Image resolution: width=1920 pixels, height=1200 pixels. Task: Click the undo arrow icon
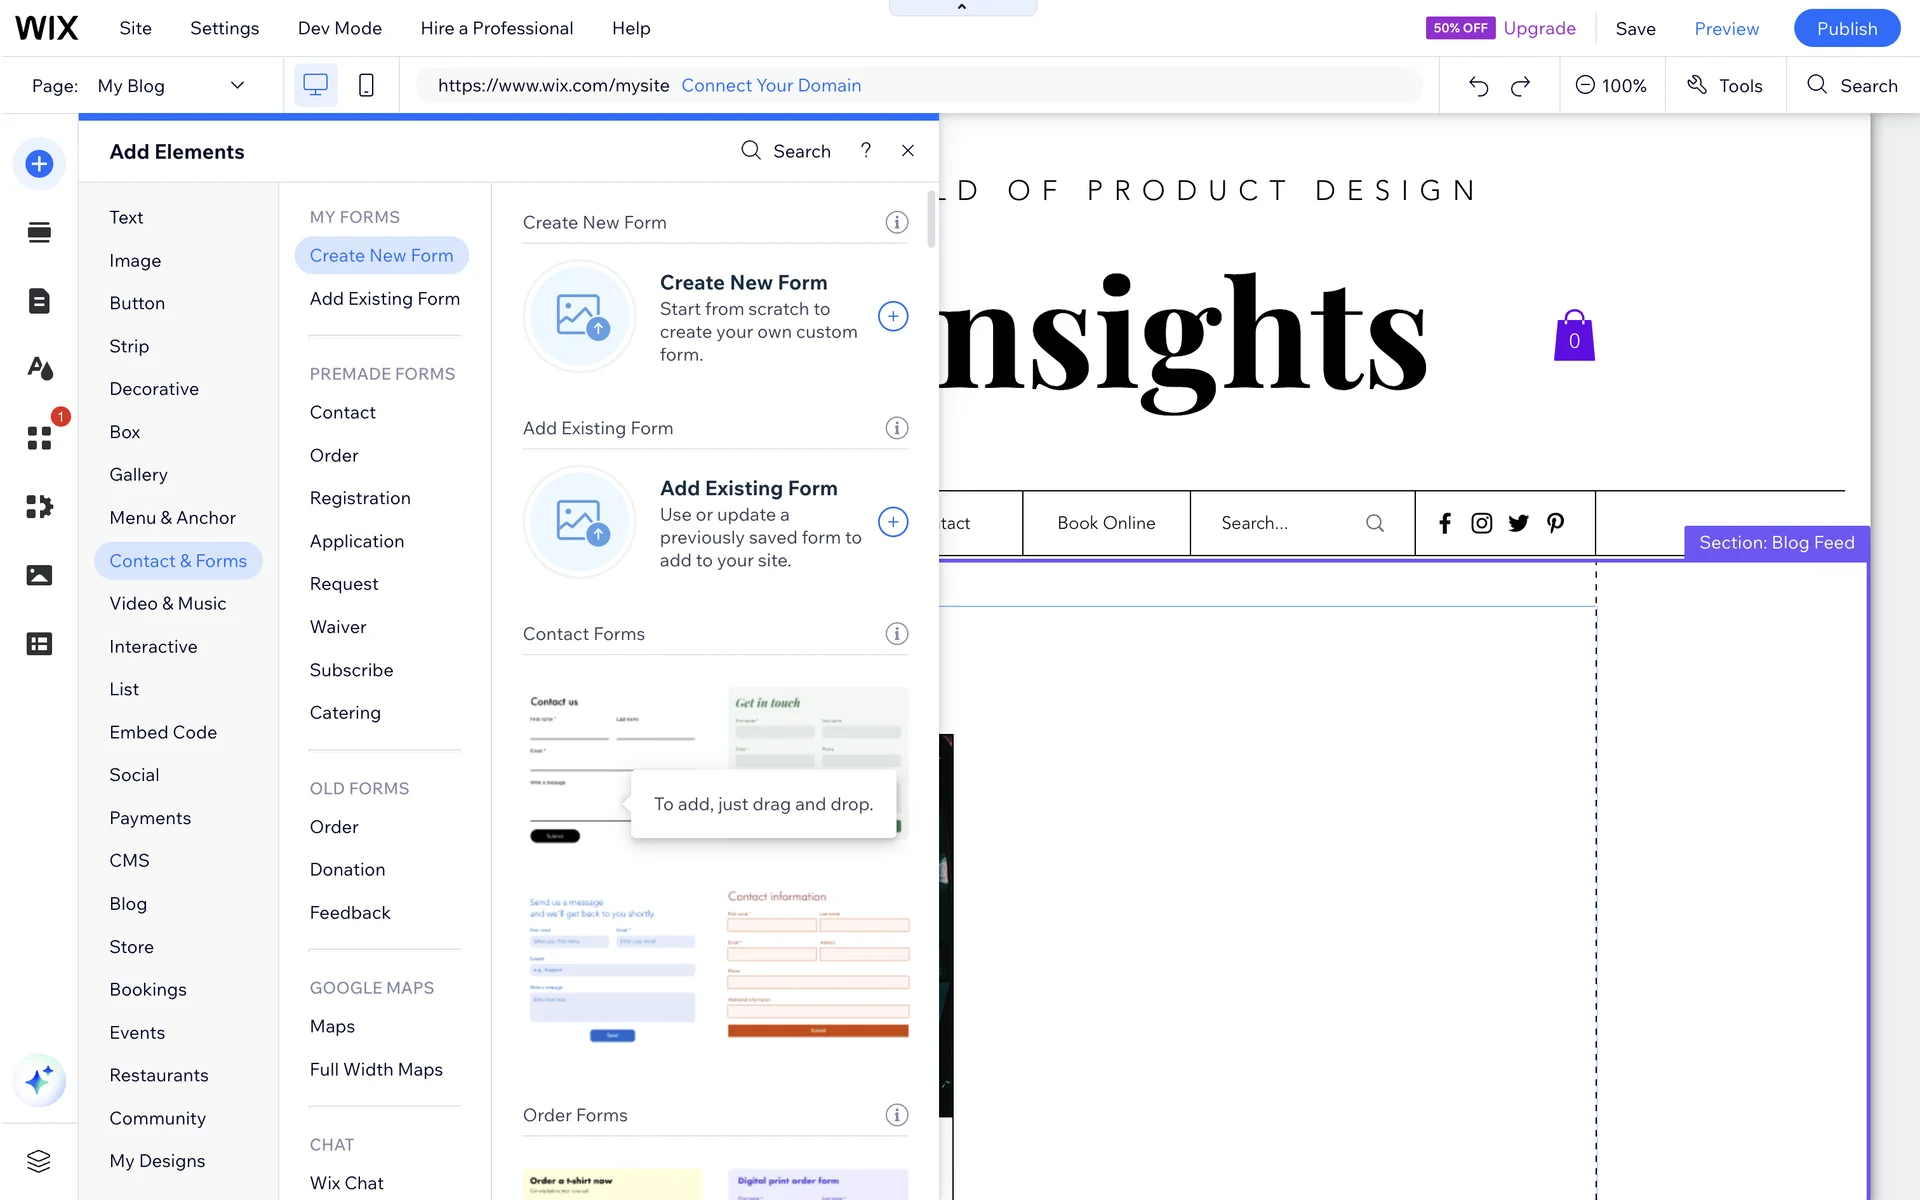1478,86
